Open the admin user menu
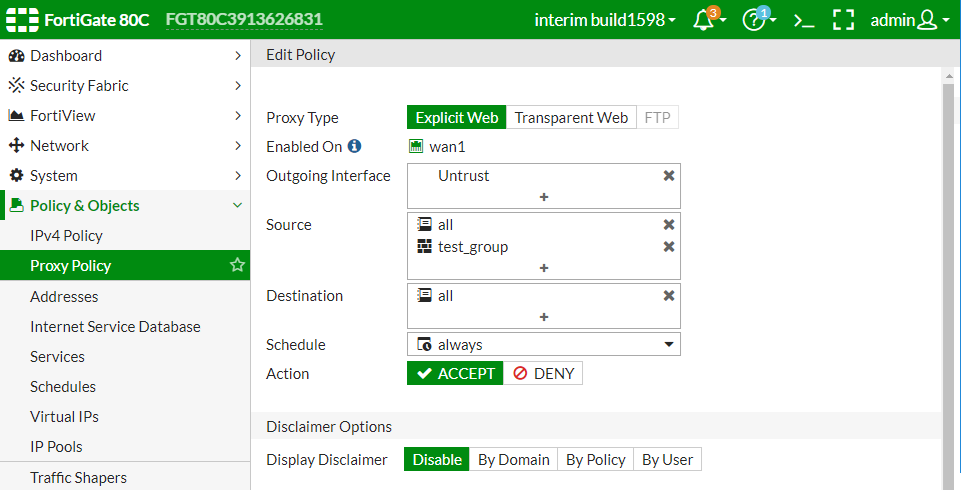This screenshot has width=961, height=490. tap(909, 20)
